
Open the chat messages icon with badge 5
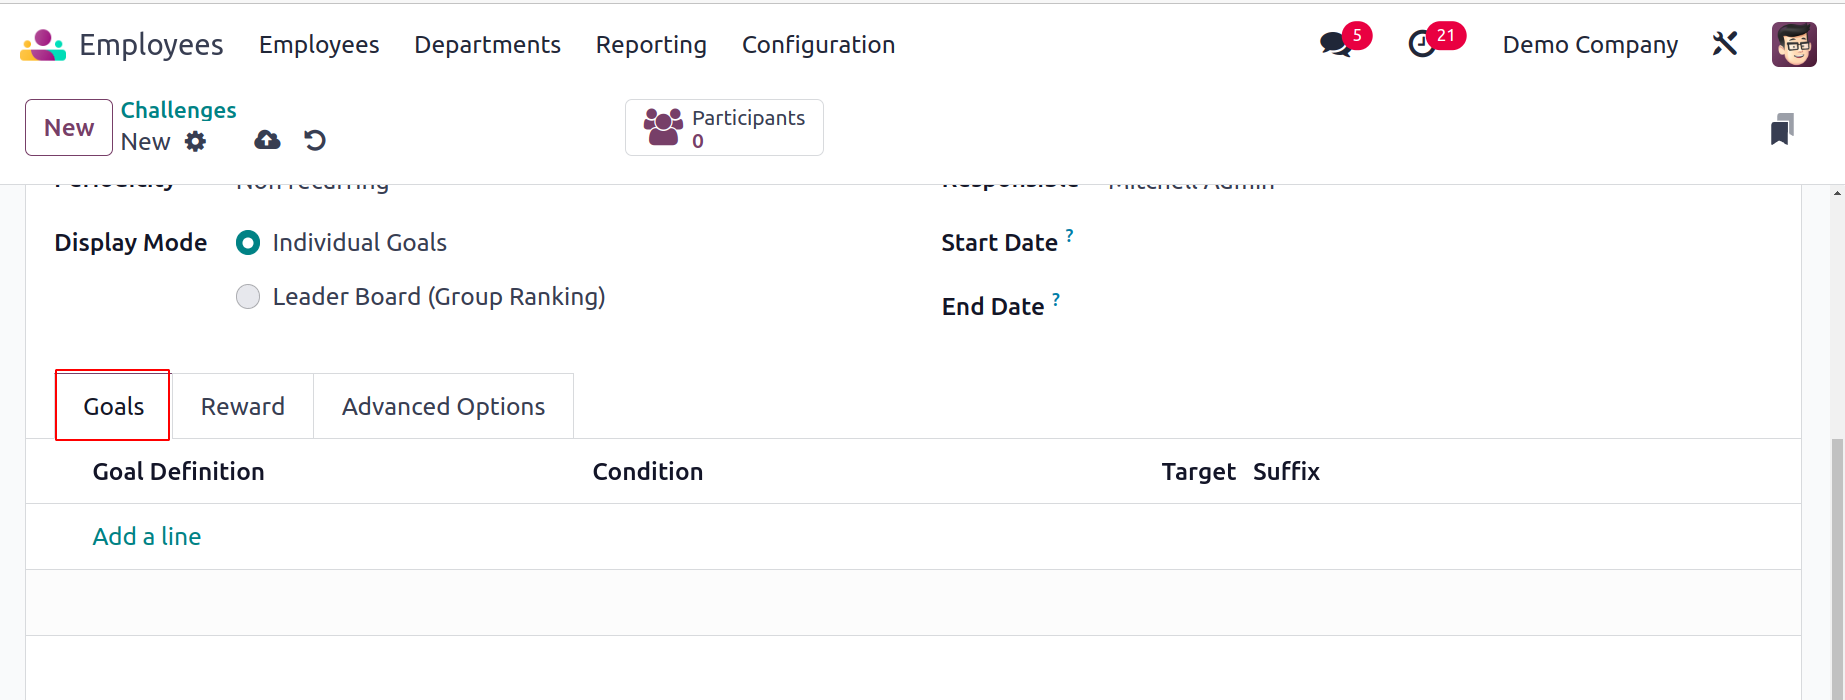point(1335,44)
